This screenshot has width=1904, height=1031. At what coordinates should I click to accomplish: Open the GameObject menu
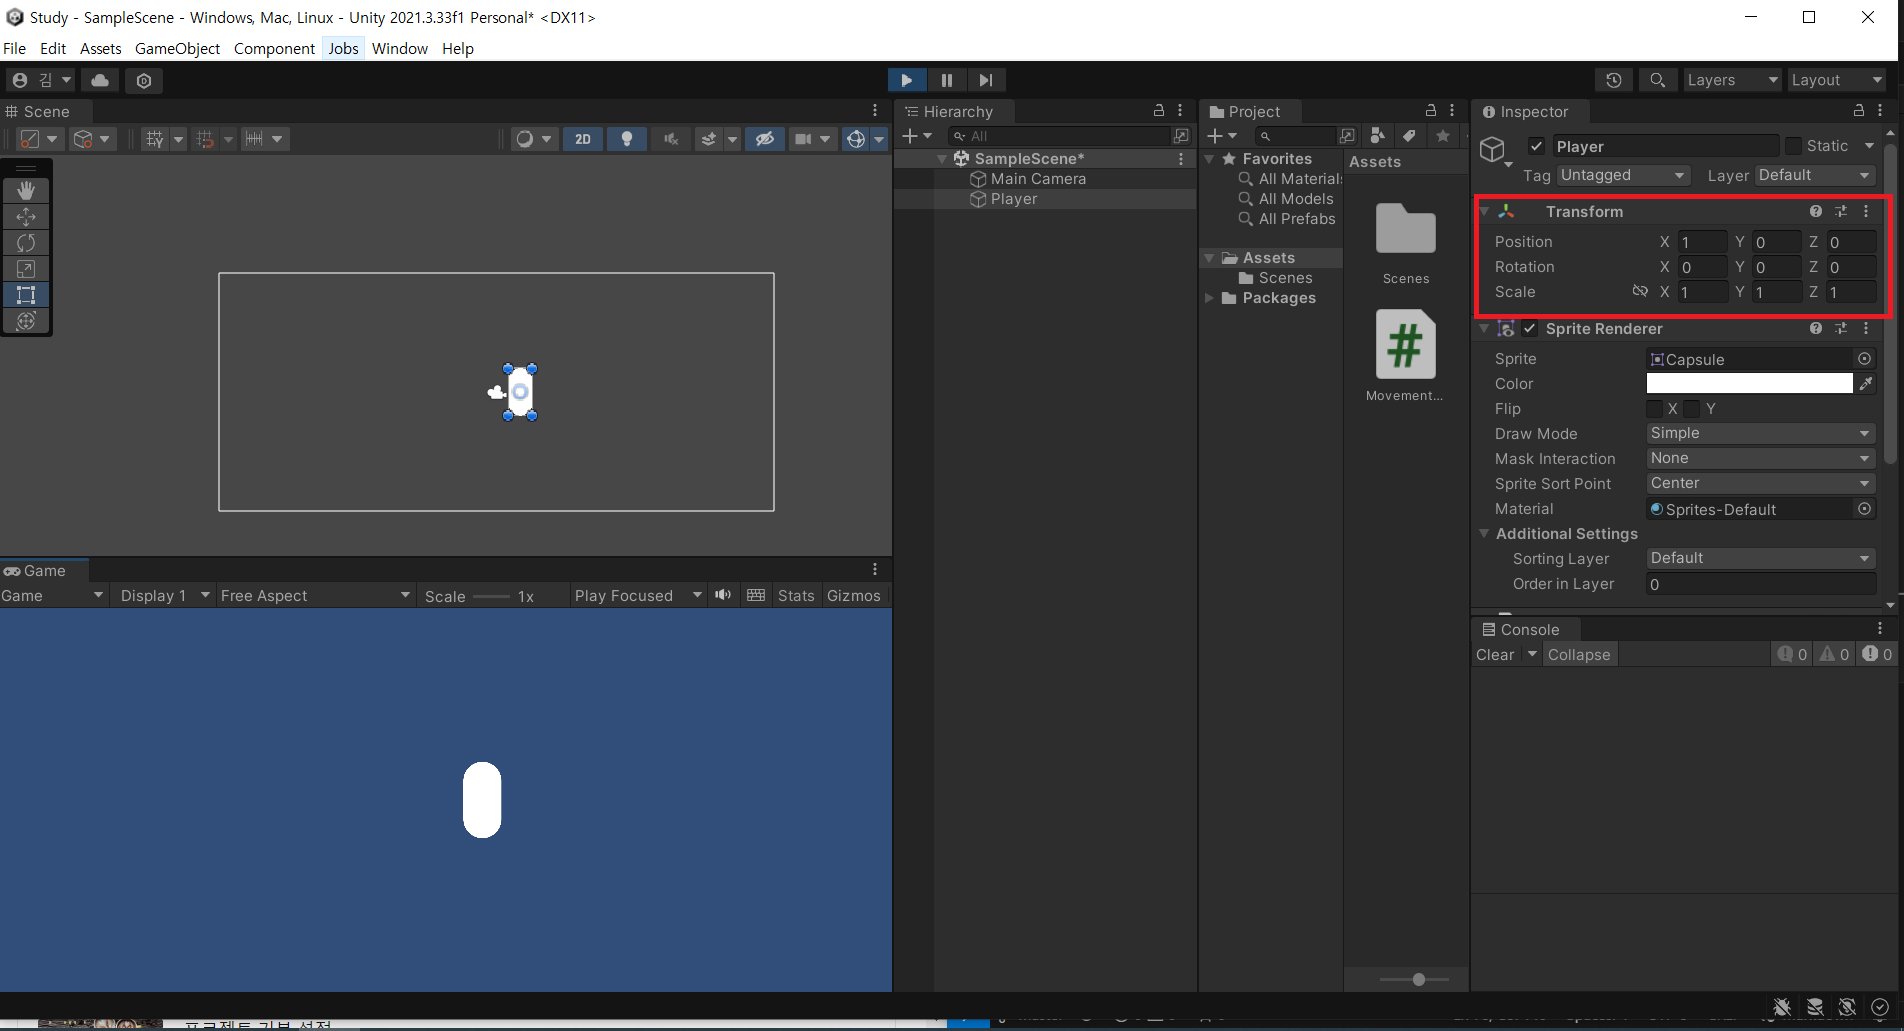pyautogui.click(x=178, y=48)
